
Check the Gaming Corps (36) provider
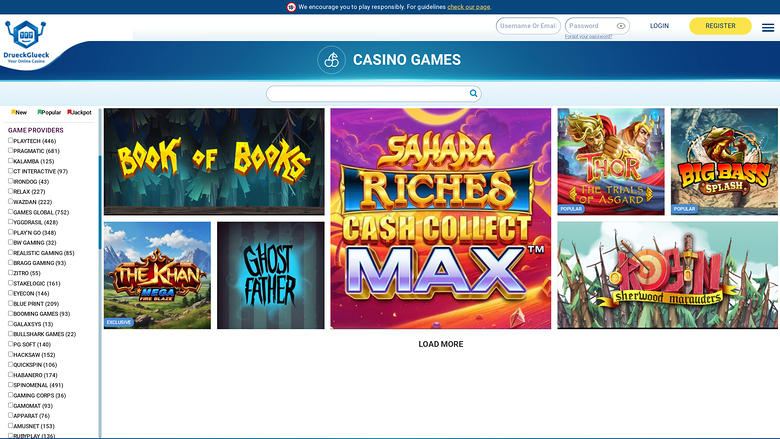[x=10, y=395]
